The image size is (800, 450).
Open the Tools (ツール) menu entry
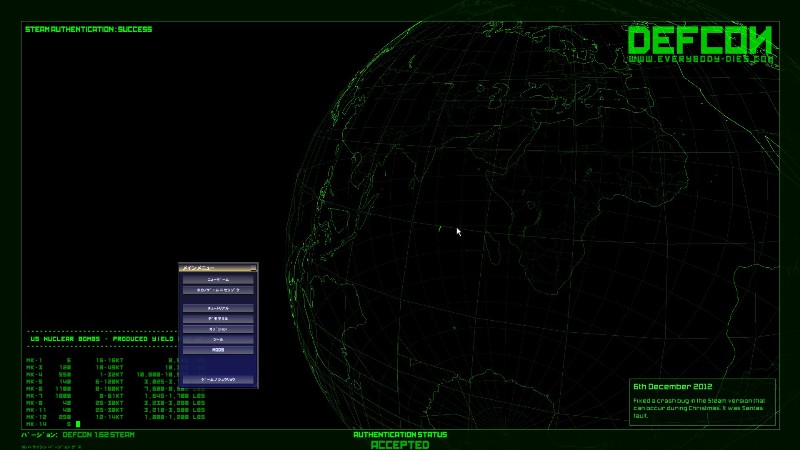tap(217, 340)
